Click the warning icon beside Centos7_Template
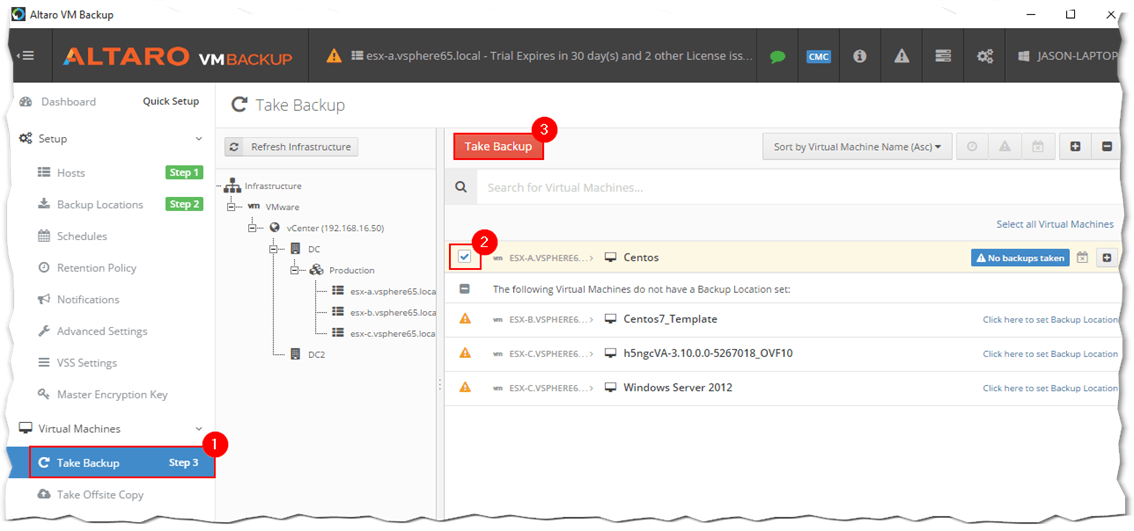Viewport: 1134px width, 531px height. pos(465,318)
